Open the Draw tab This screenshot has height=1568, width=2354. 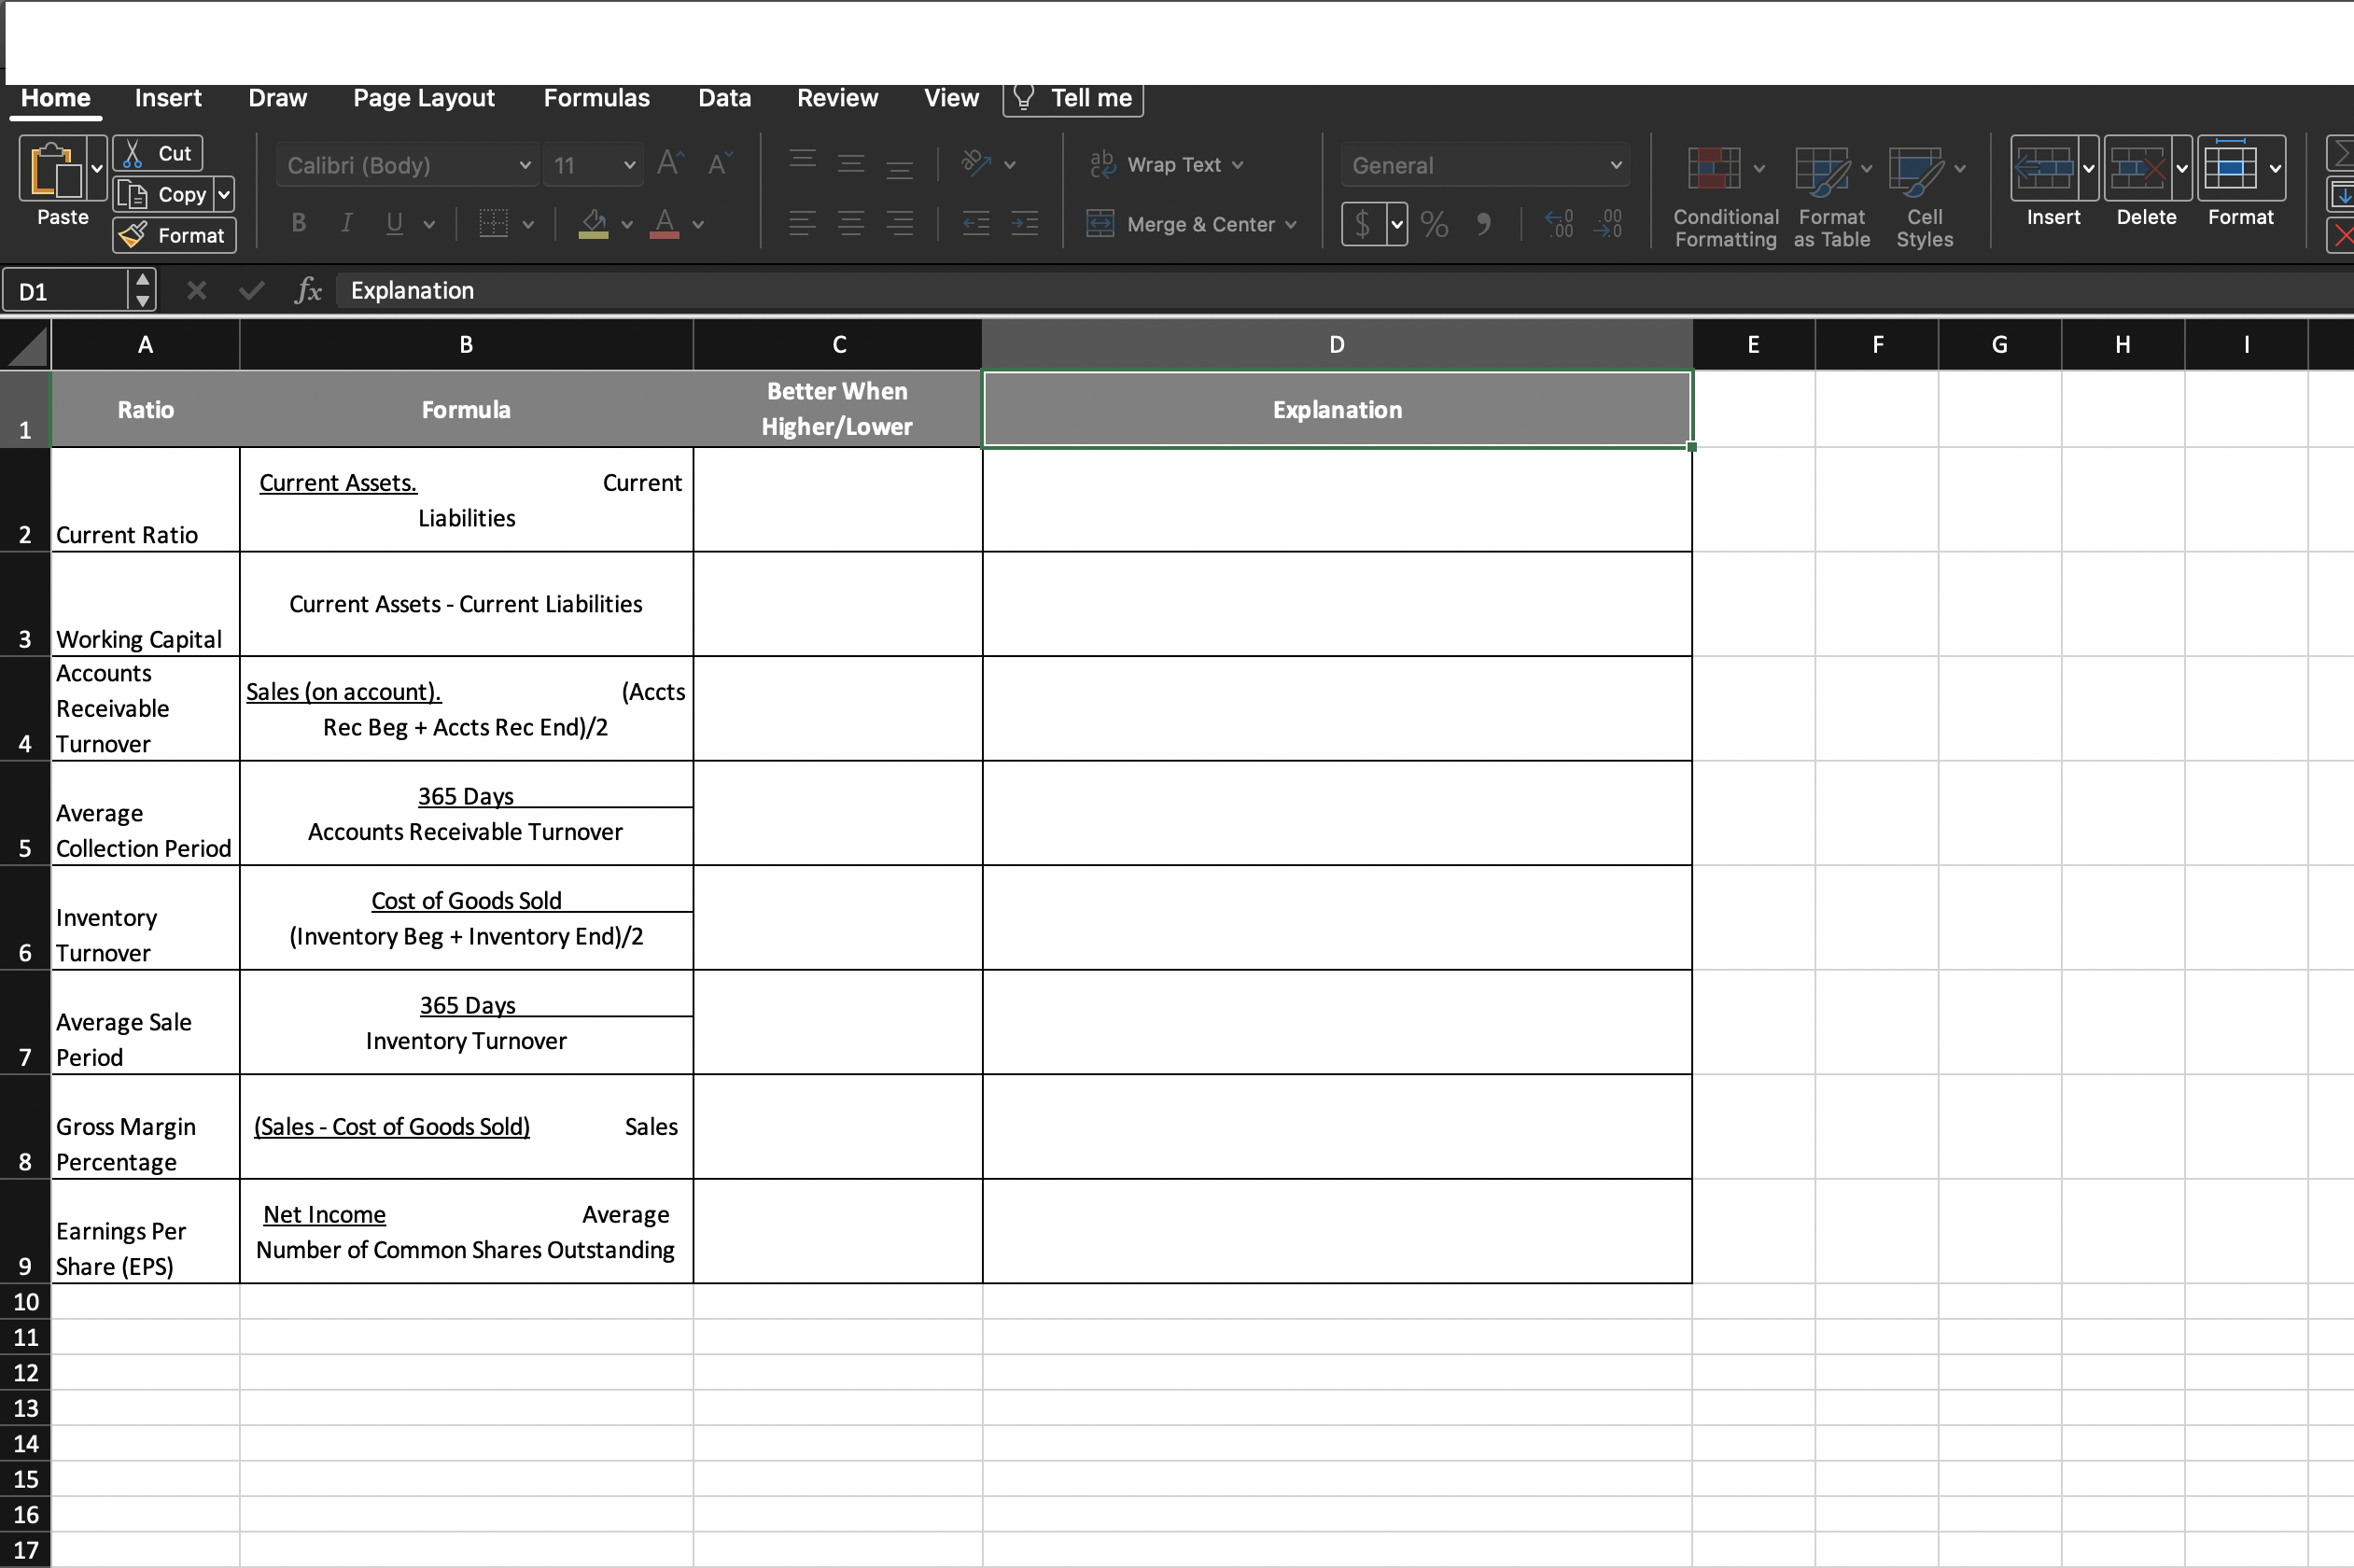(x=278, y=97)
